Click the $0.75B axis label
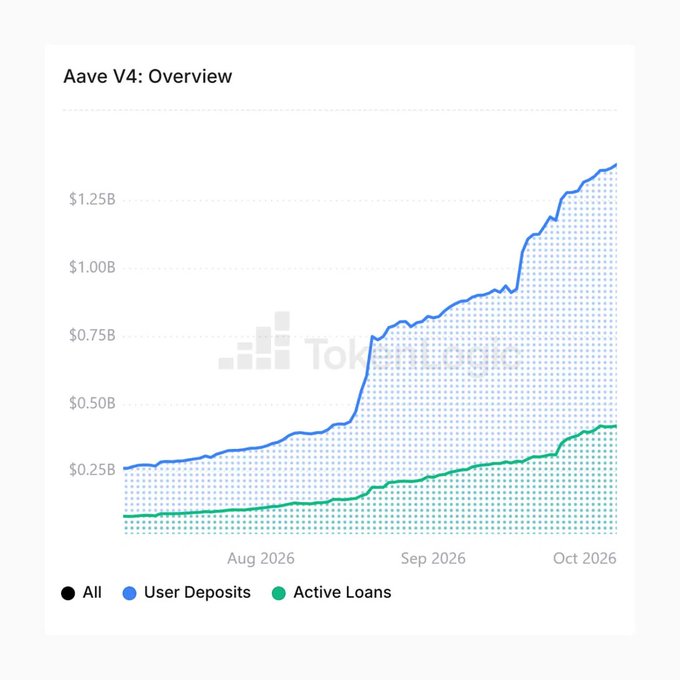This screenshot has width=680, height=680. [92, 335]
